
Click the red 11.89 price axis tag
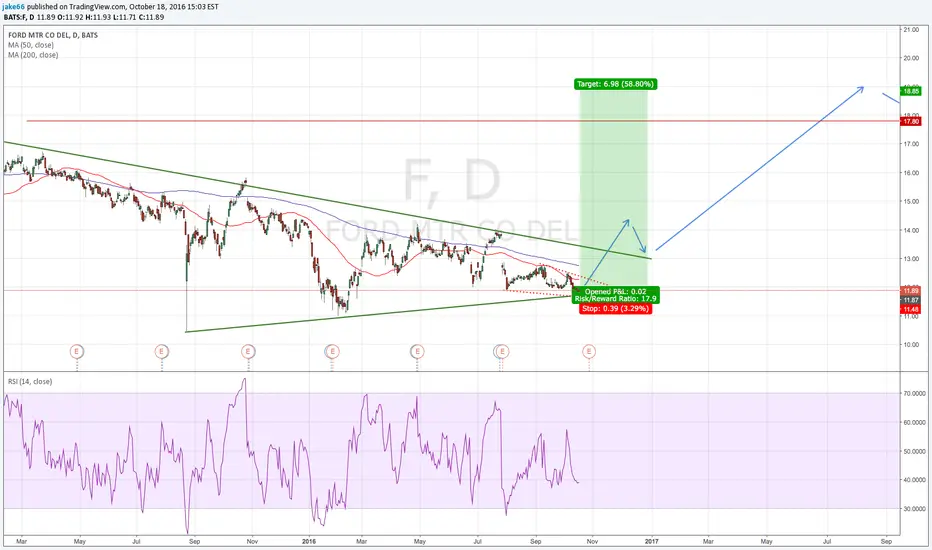tap(911, 291)
